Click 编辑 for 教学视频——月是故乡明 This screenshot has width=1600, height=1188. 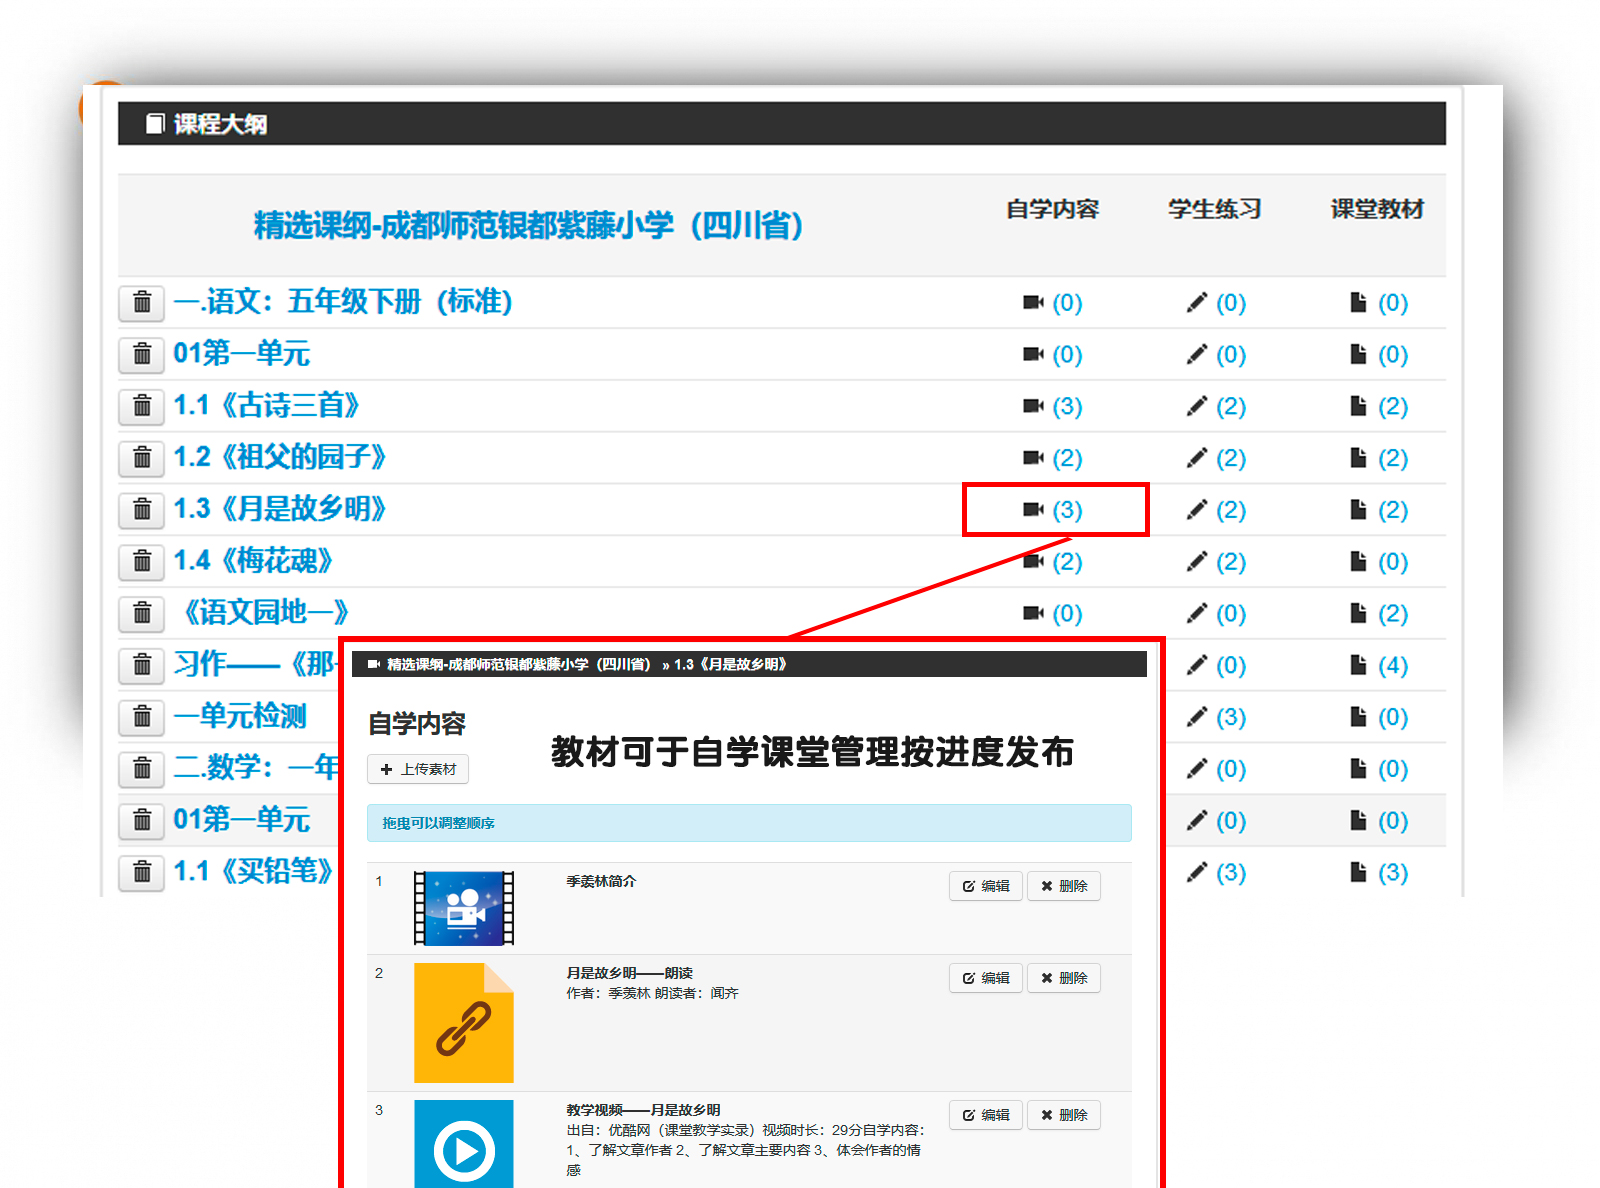tap(985, 1115)
